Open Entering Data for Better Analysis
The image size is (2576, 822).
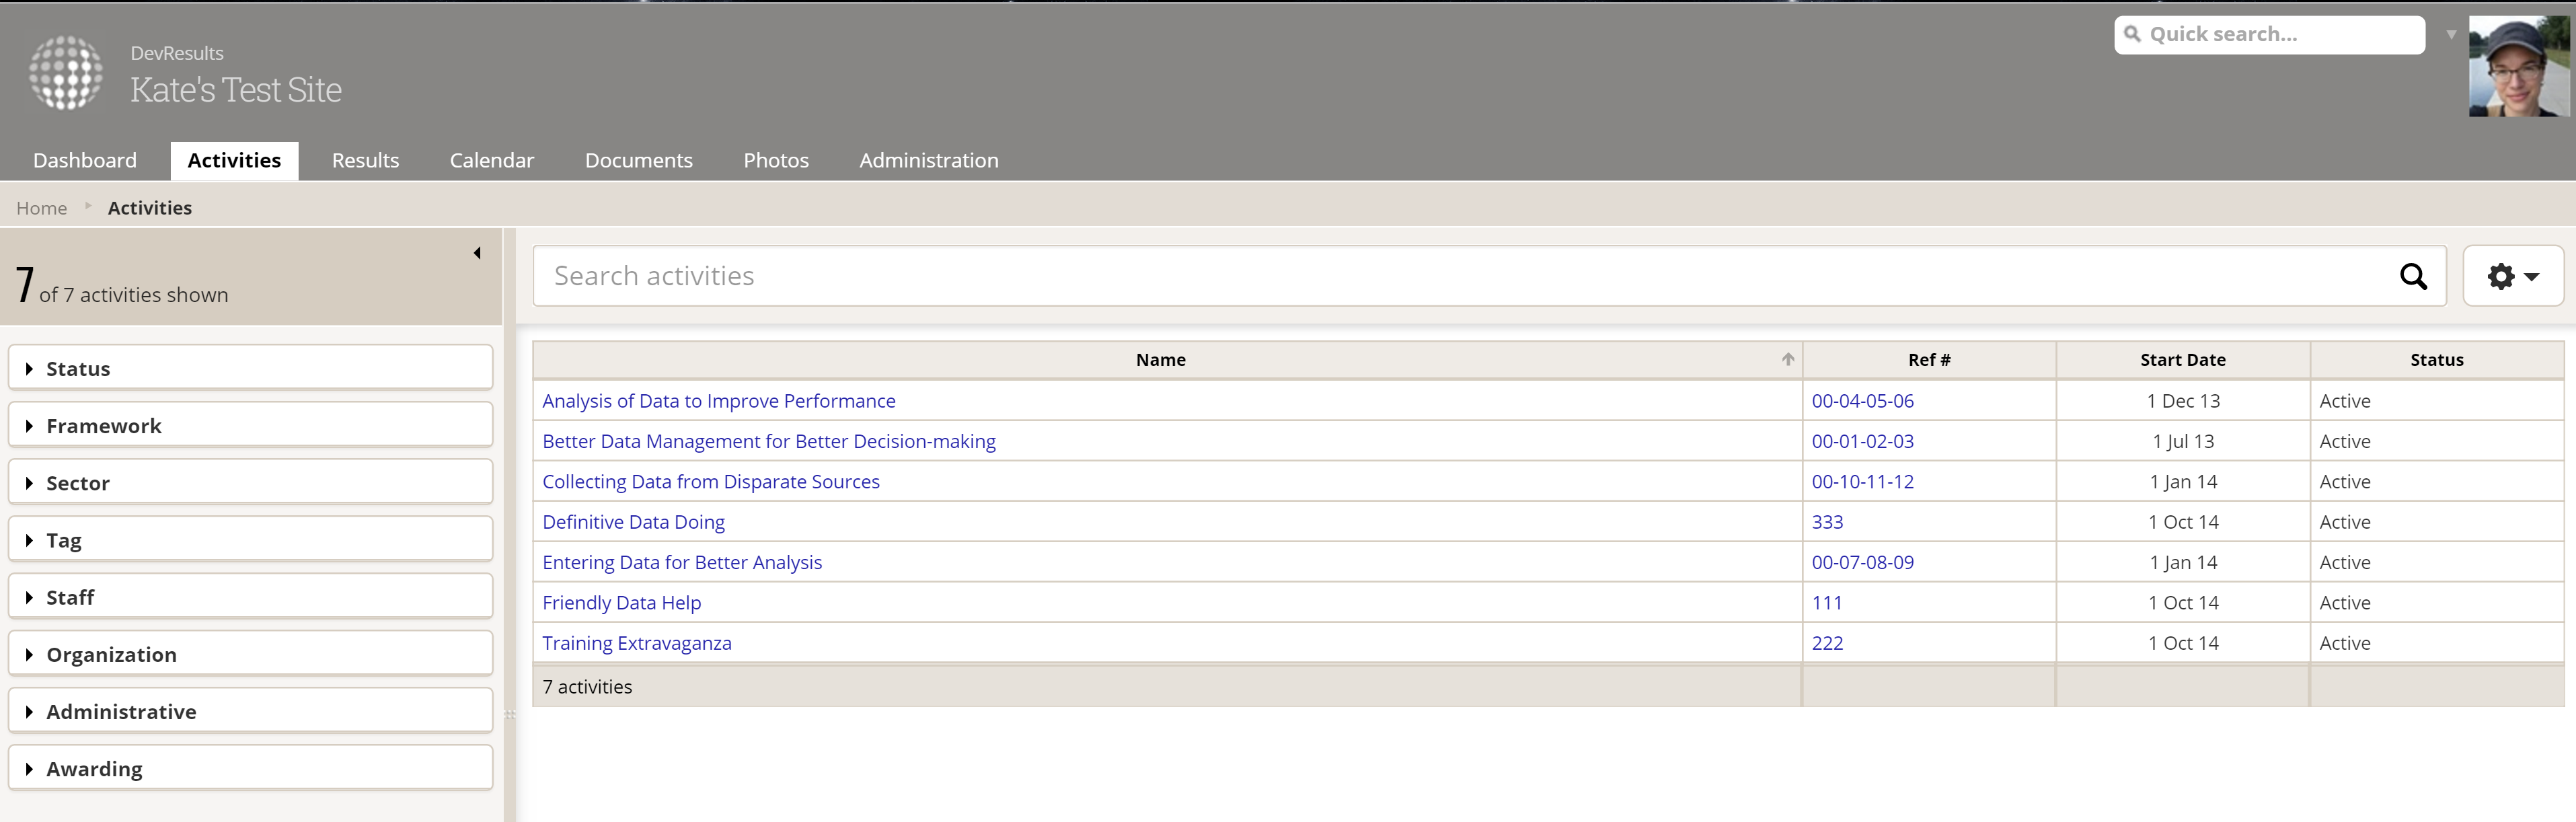click(x=682, y=562)
